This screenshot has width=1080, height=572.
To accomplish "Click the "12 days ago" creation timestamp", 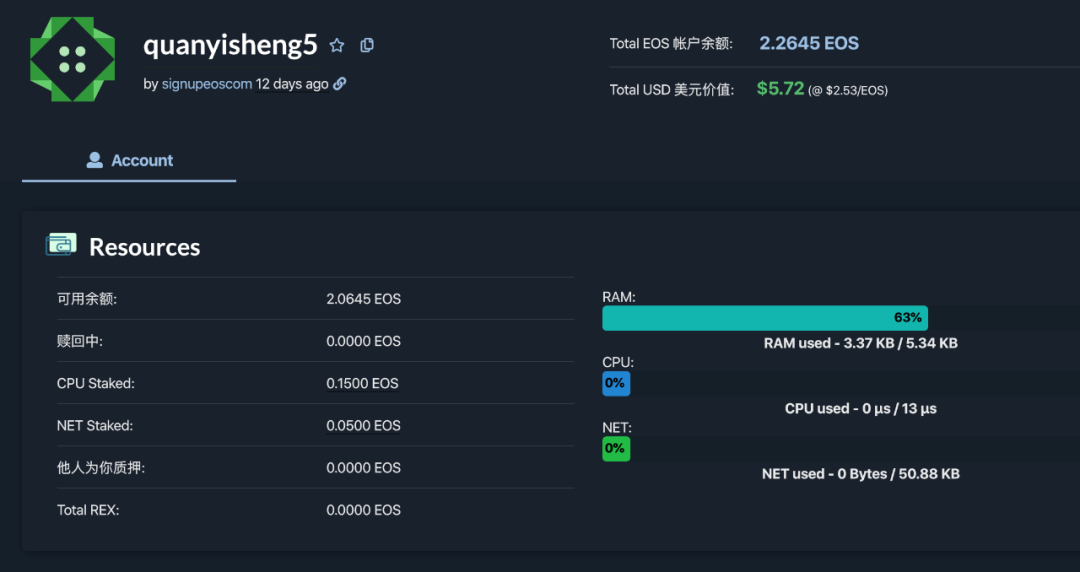I will click(292, 84).
